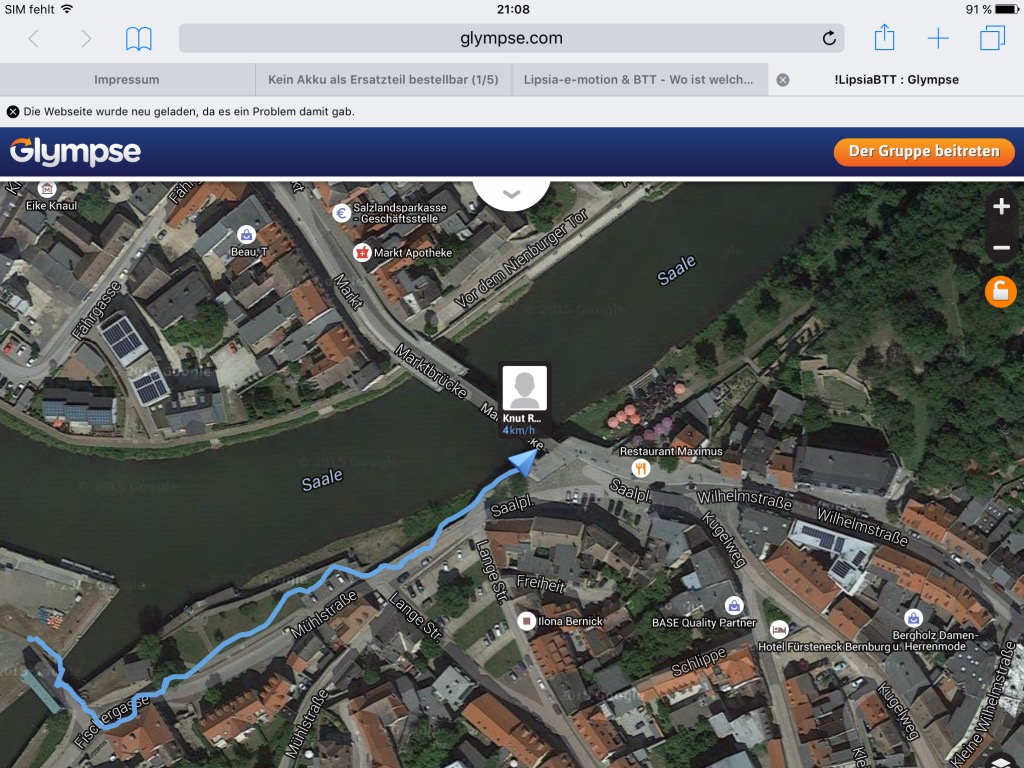Zoom in on the map

pyautogui.click(x=1001, y=207)
